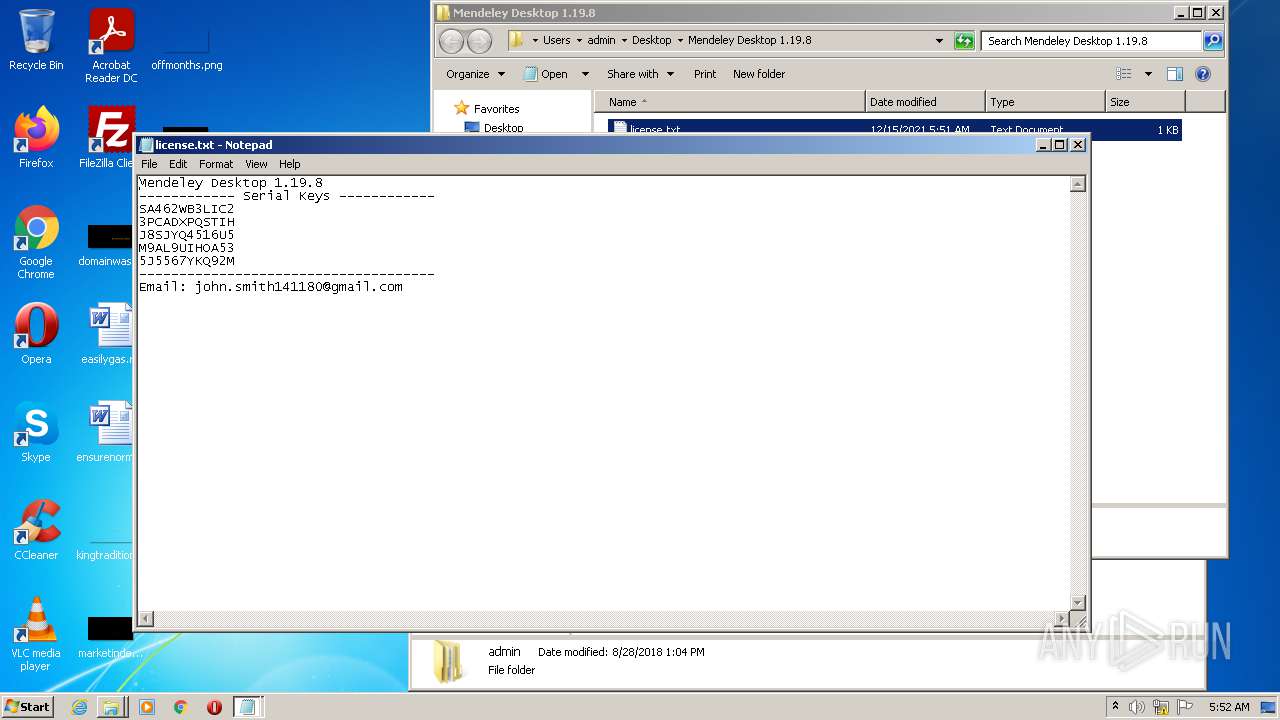Click Explorer Forward navigation button
Viewport: 1280px width, 720px height.
tap(480, 41)
